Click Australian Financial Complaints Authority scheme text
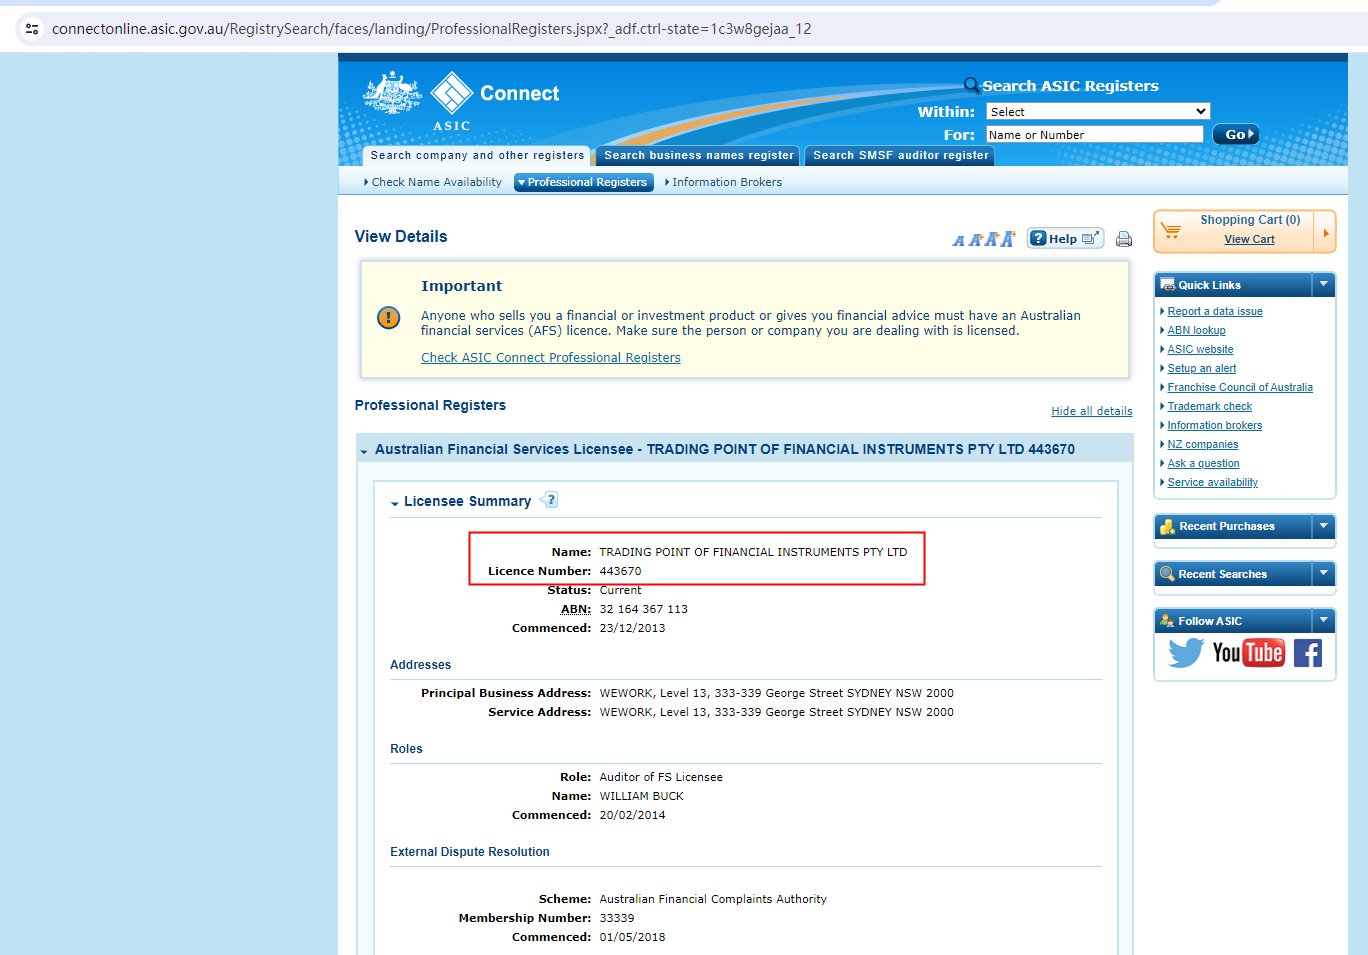The width and height of the screenshot is (1368, 955). (x=713, y=900)
